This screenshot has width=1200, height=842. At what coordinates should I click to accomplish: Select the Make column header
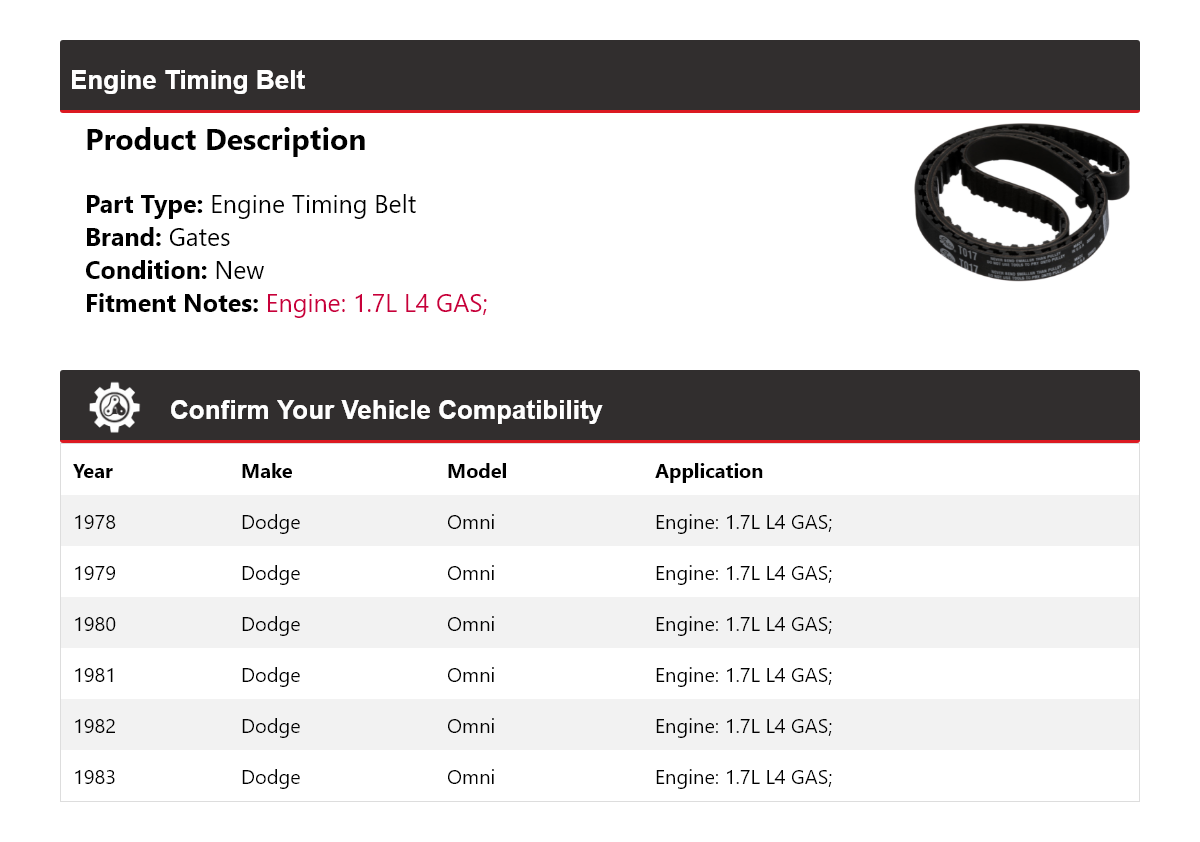(x=267, y=471)
